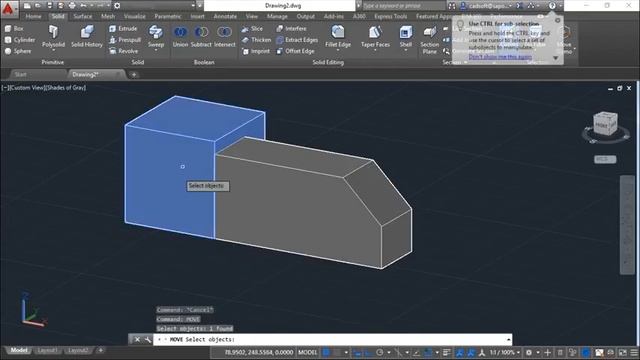
Task: Expand the Fillet Edge dropdown arrow
Action: point(338,50)
